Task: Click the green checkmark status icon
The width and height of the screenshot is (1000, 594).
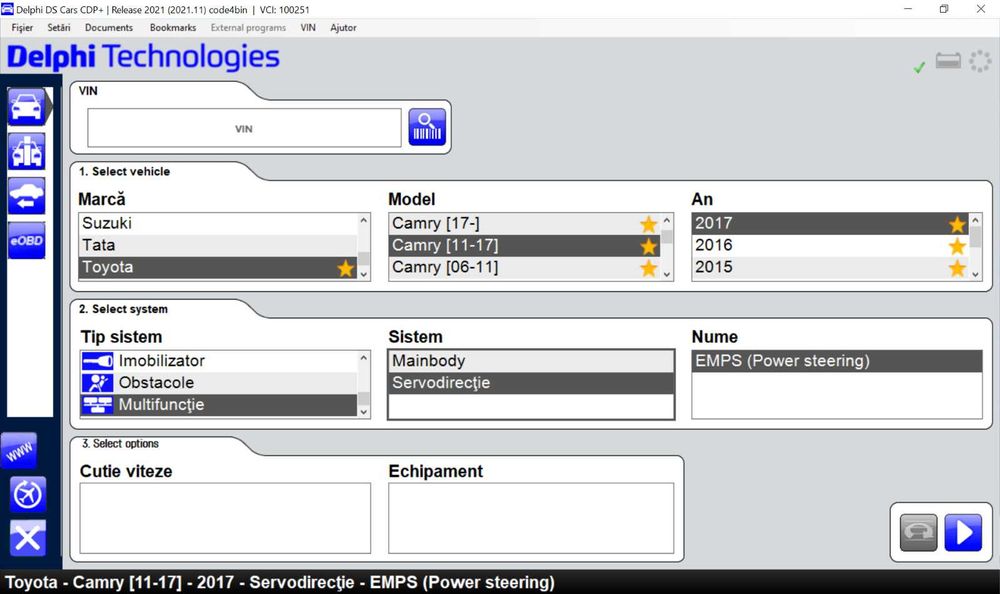Action: pyautogui.click(x=919, y=66)
